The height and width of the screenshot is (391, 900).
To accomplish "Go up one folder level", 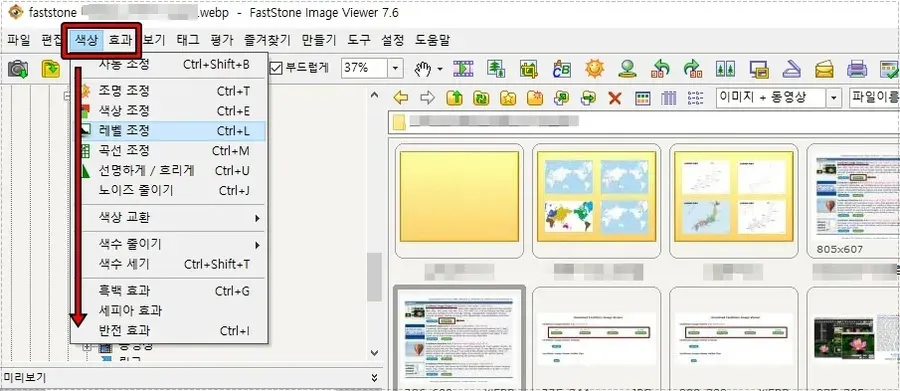I will 455,98.
